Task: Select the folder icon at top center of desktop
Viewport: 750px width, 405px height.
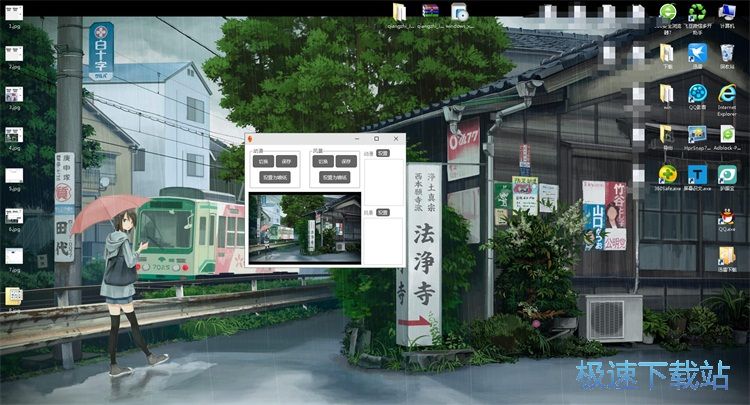Action: click(399, 14)
